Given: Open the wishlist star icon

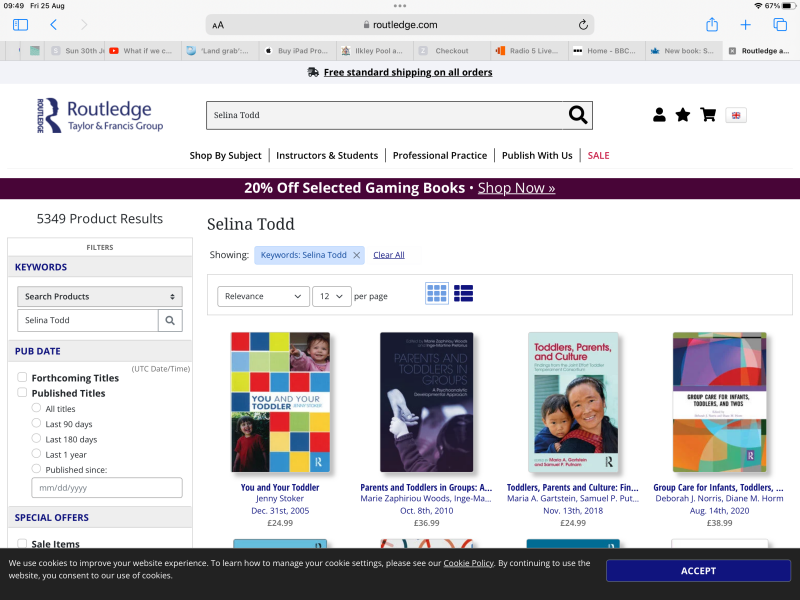Looking at the screenshot, I should click(x=683, y=115).
